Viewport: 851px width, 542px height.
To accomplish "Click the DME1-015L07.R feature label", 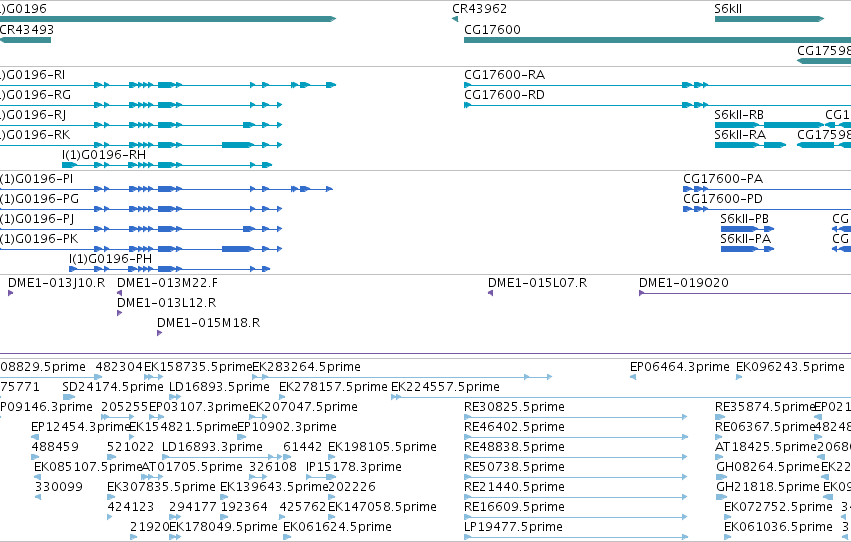I will pyautogui.click(x=537, y=283).
